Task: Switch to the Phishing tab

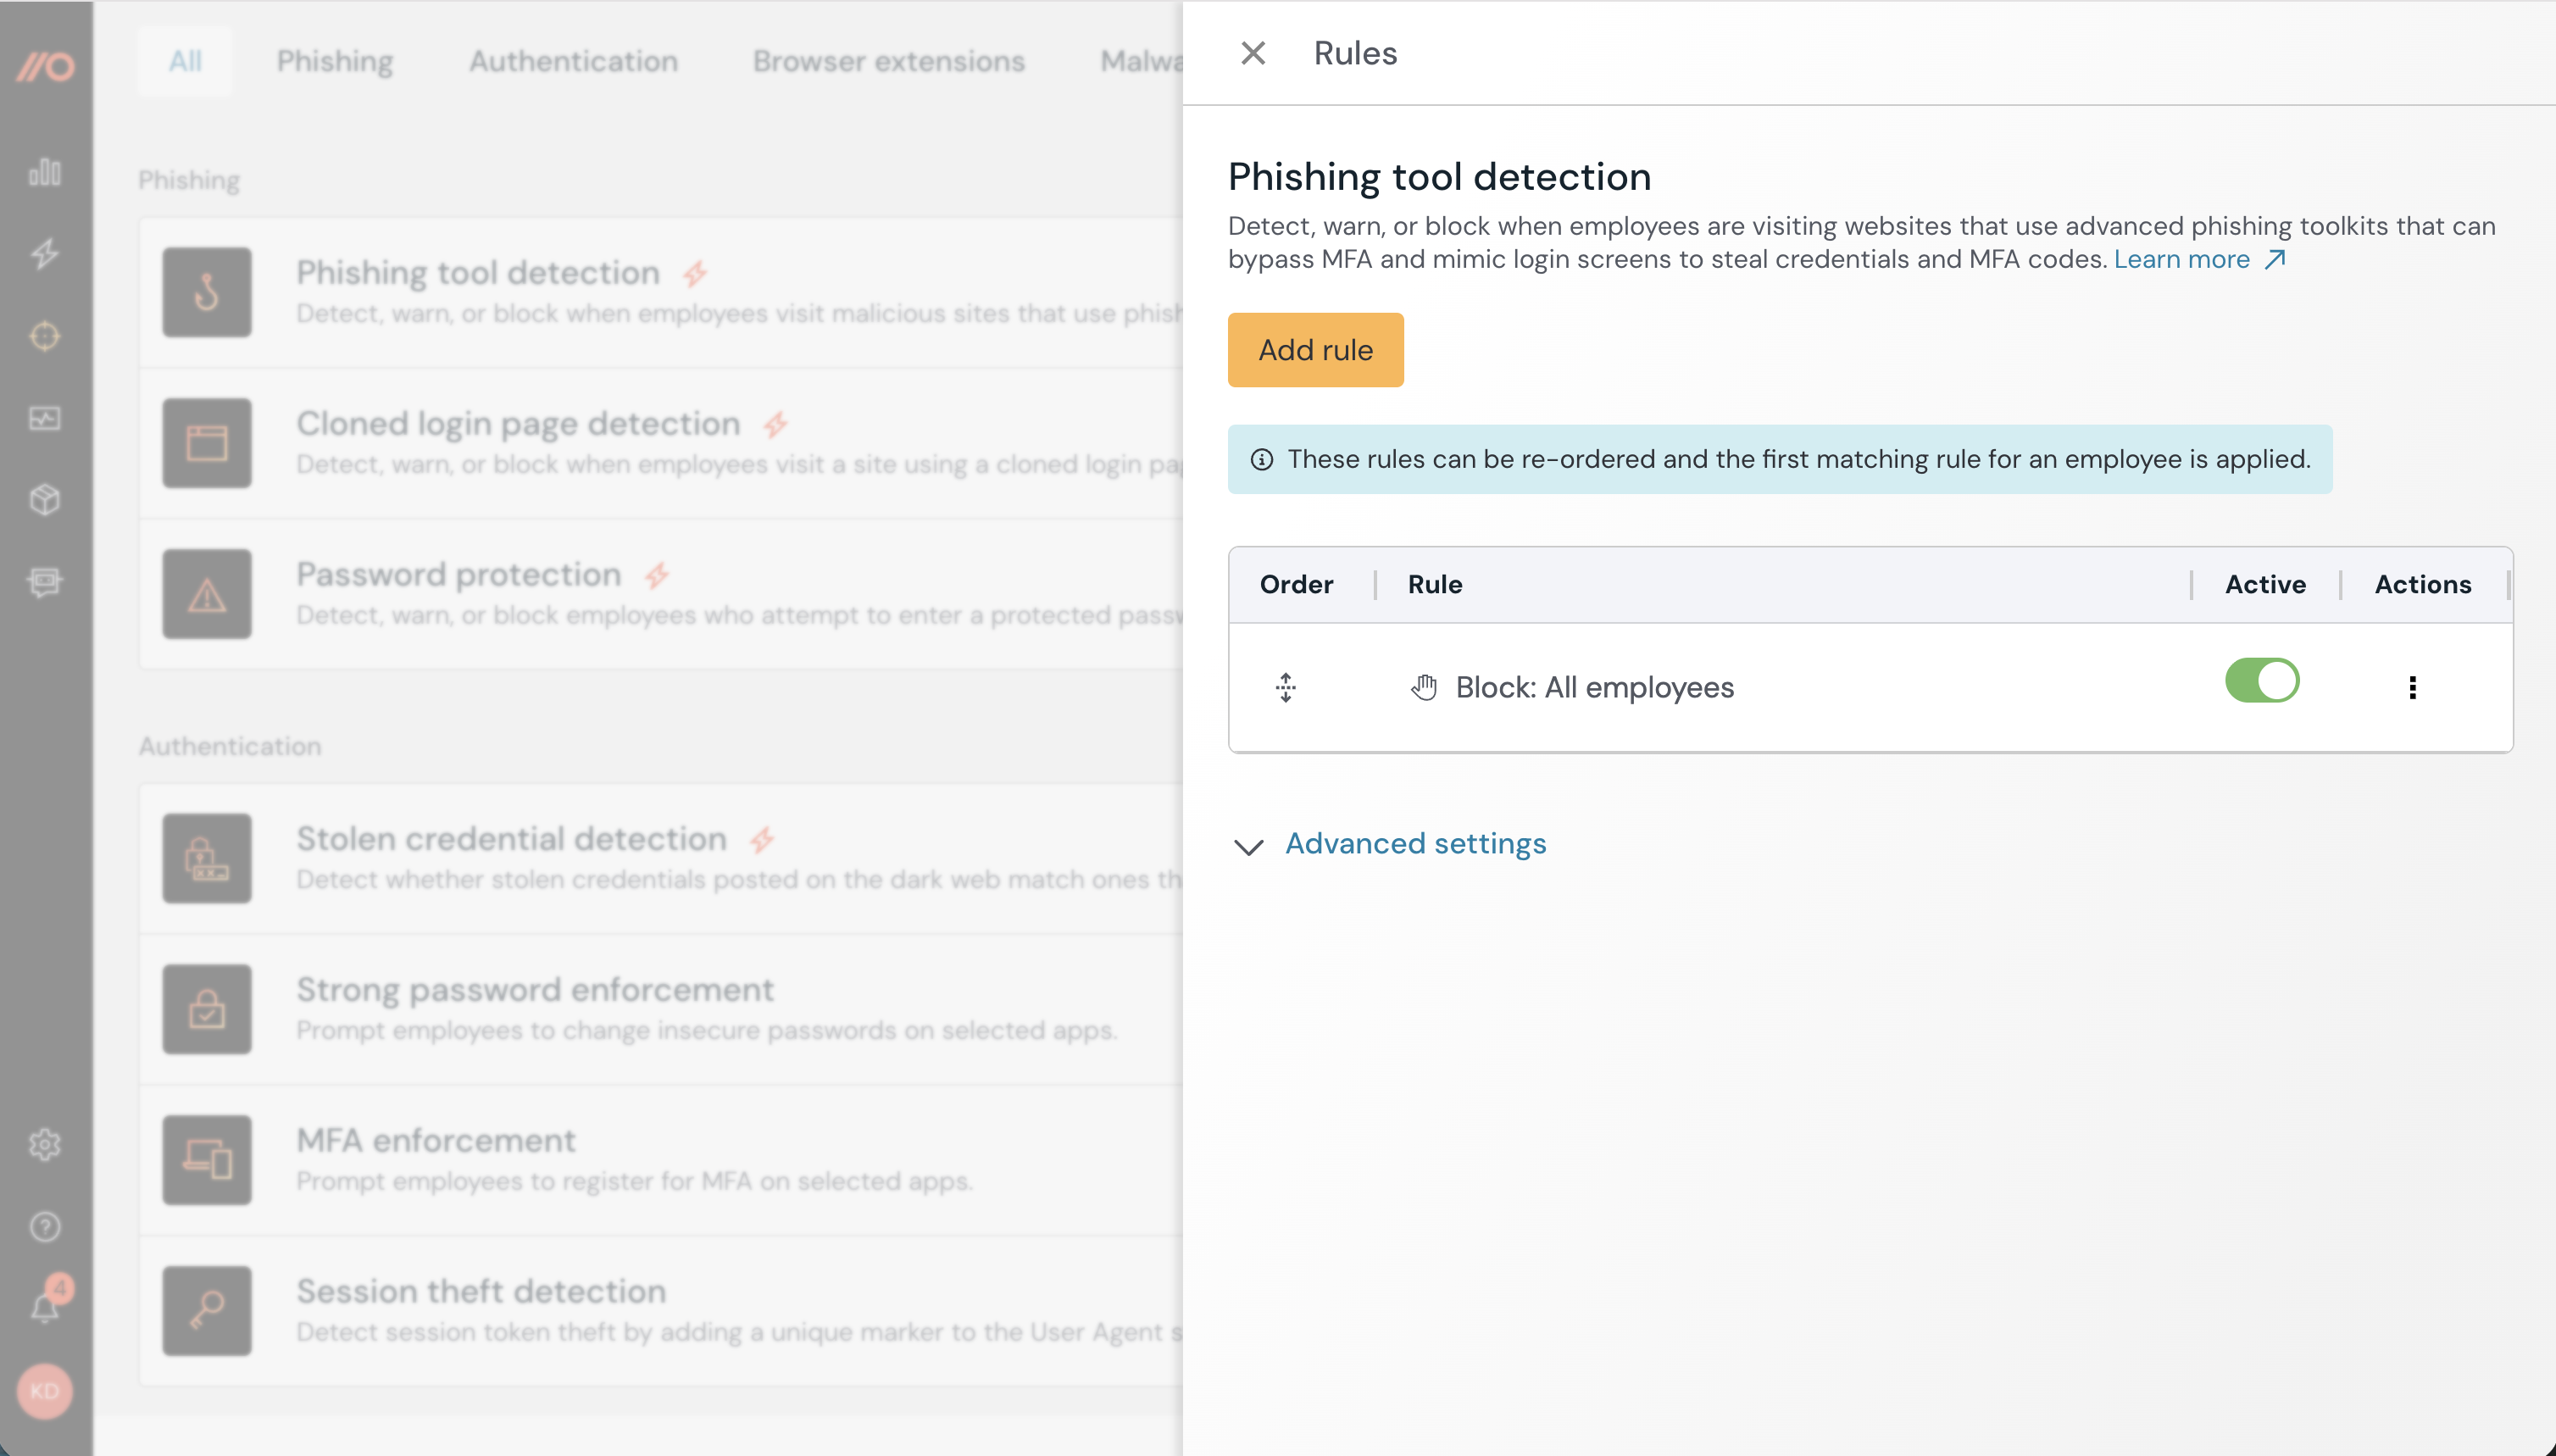Action: click(334, 61)
